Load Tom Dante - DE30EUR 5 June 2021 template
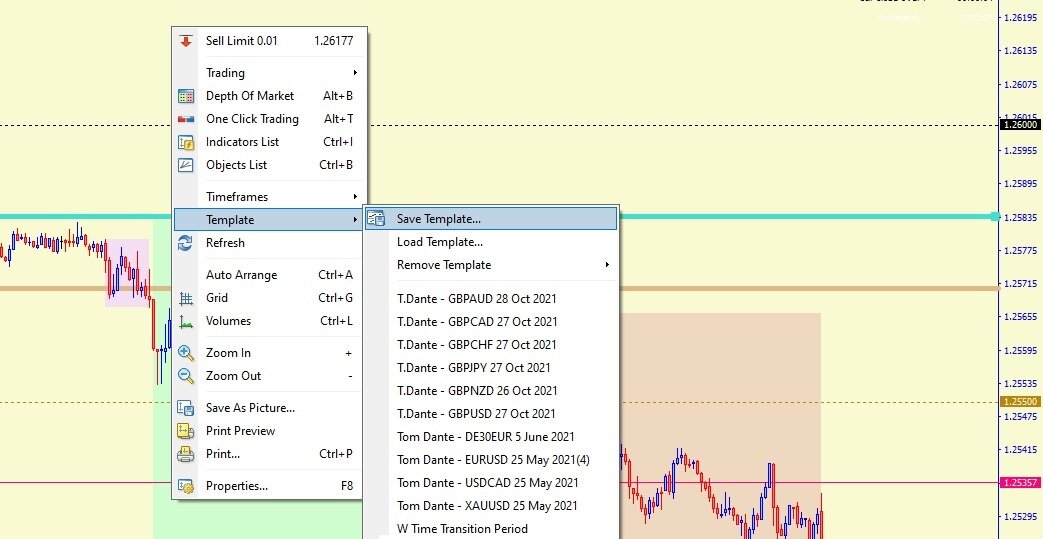The width and height of the screenshot is (1043, 539). coord(491,437)
